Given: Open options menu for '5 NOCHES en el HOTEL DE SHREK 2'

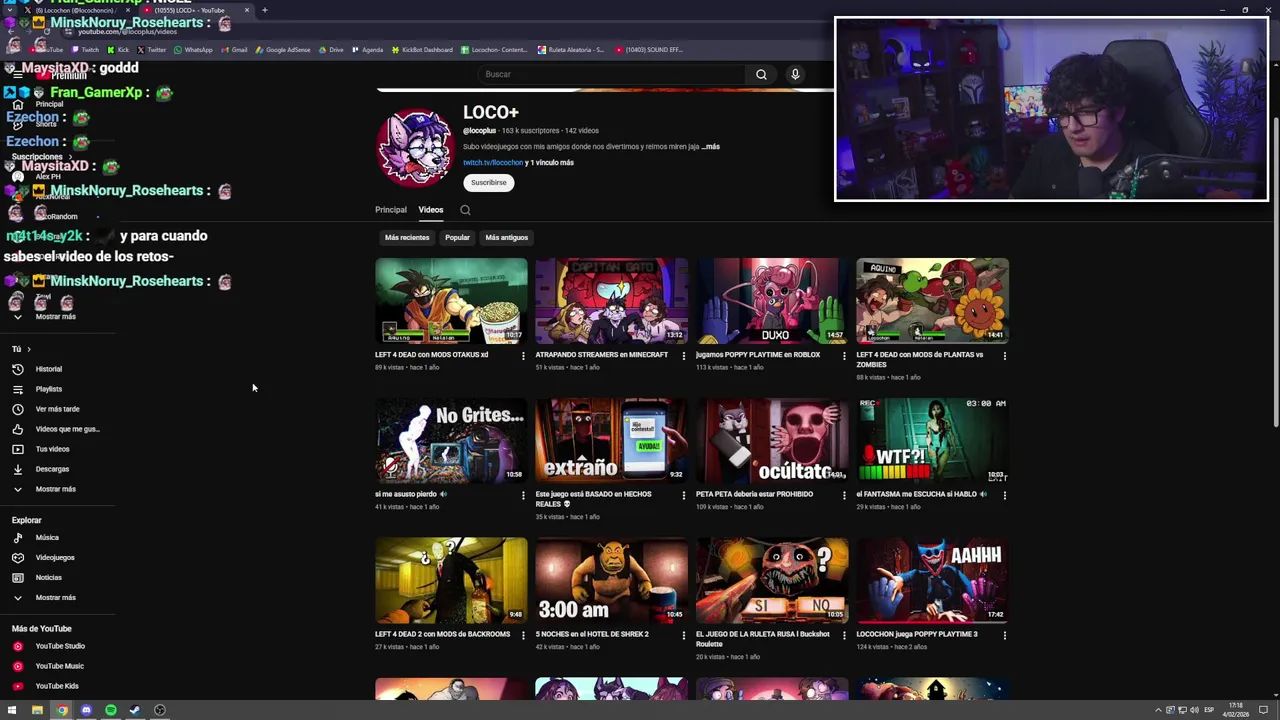Looking at the screenshot, I should (684, 635).
